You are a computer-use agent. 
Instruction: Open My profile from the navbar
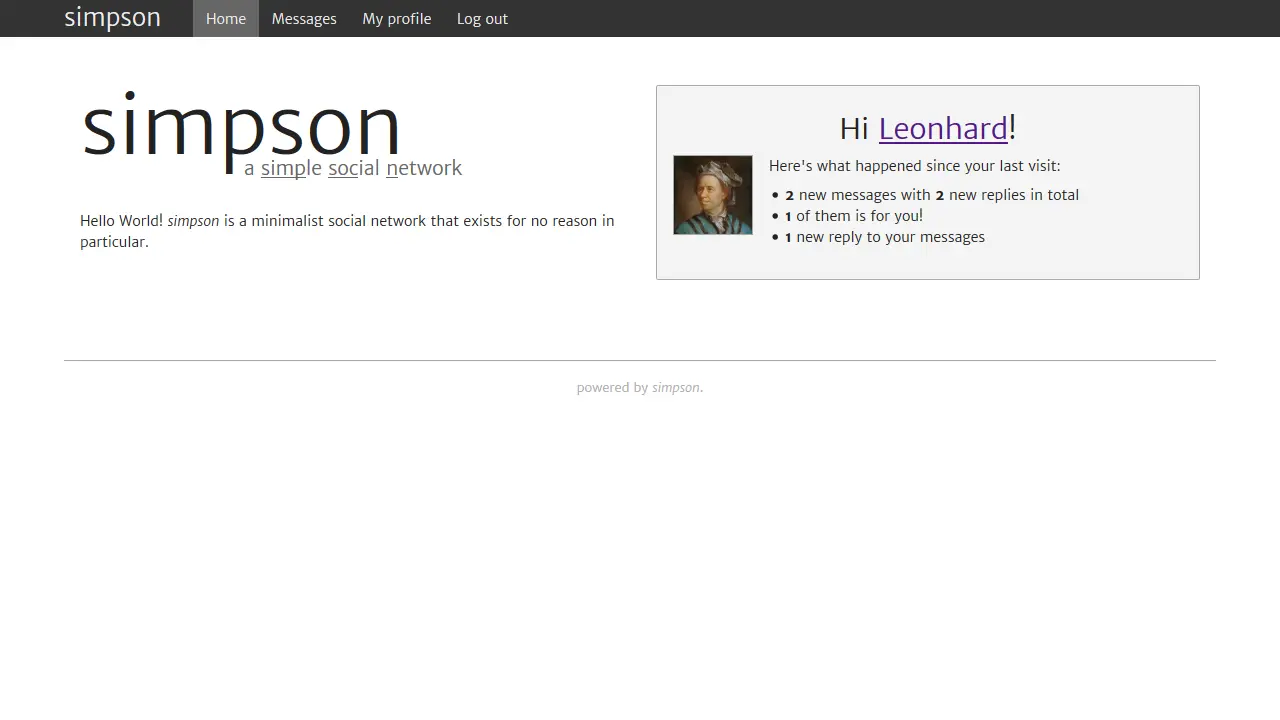397,19
